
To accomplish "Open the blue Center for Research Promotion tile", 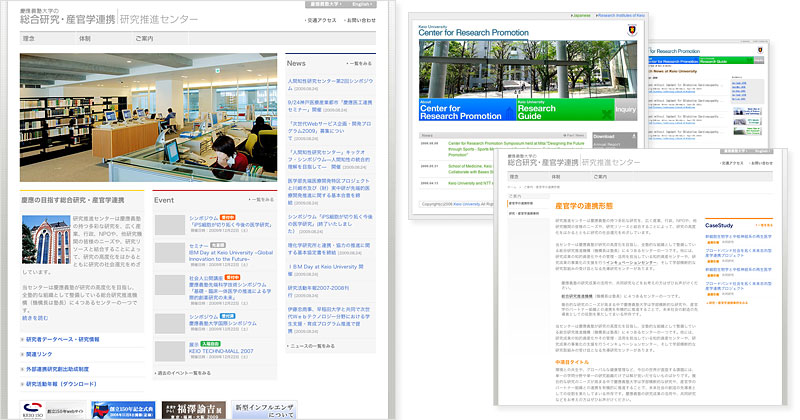I will [467, 110].
